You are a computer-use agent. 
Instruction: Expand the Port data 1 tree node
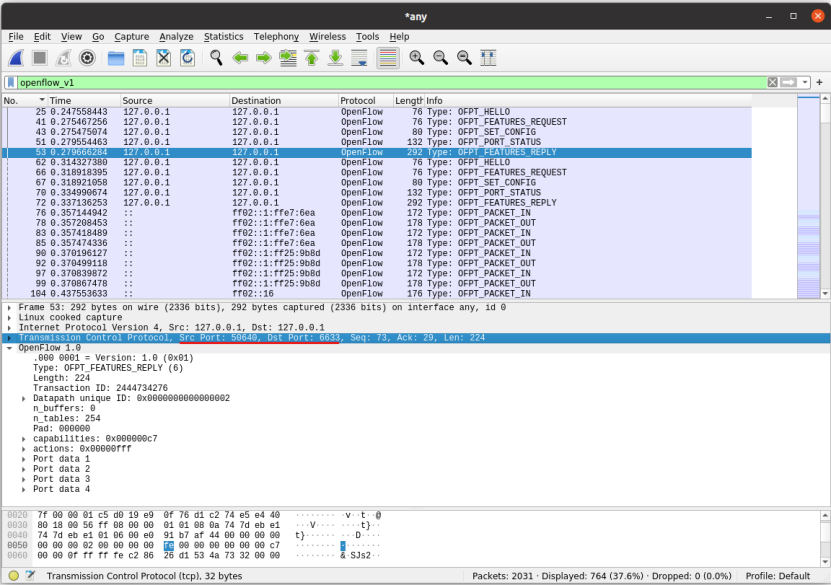pos(25,459)
